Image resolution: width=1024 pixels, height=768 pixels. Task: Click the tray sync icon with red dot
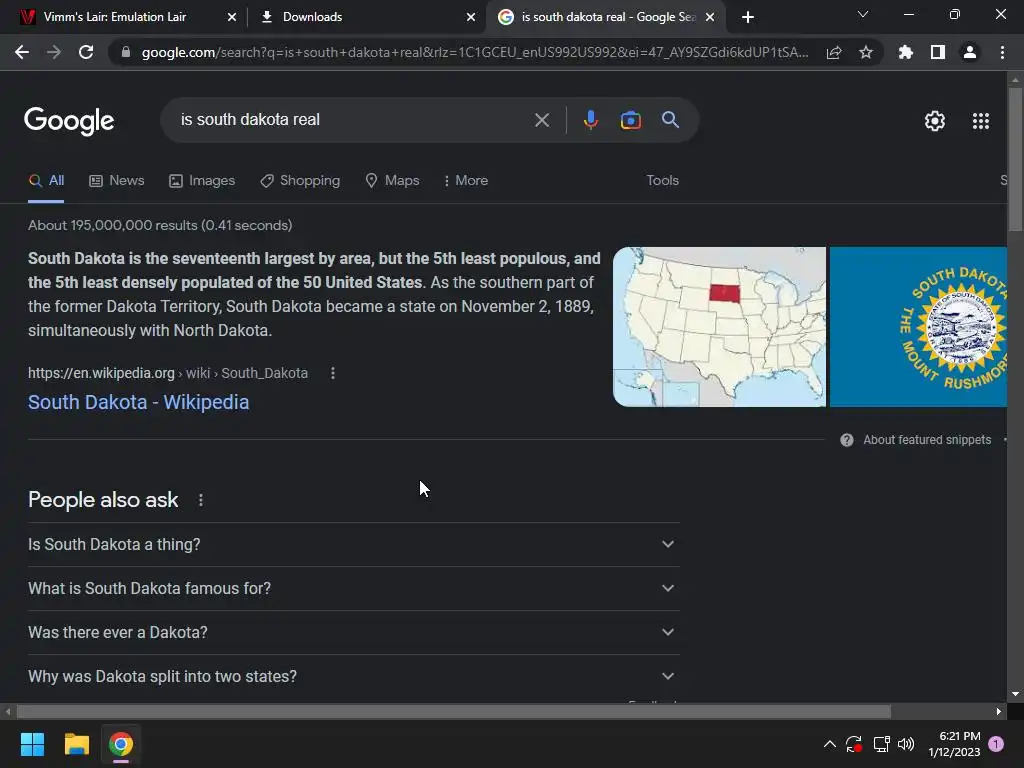(x=854, y=744)
